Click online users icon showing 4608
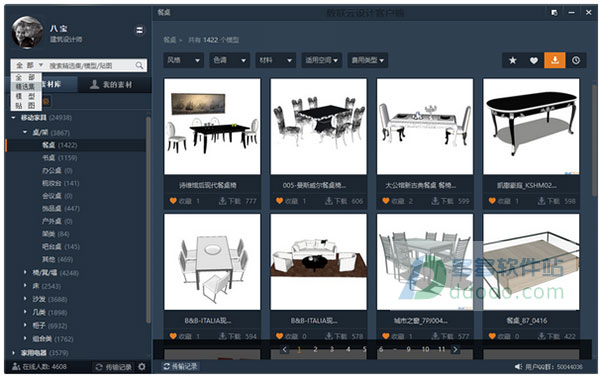The width and height of the screenshot is (600, 376). (x=16, y=366)
